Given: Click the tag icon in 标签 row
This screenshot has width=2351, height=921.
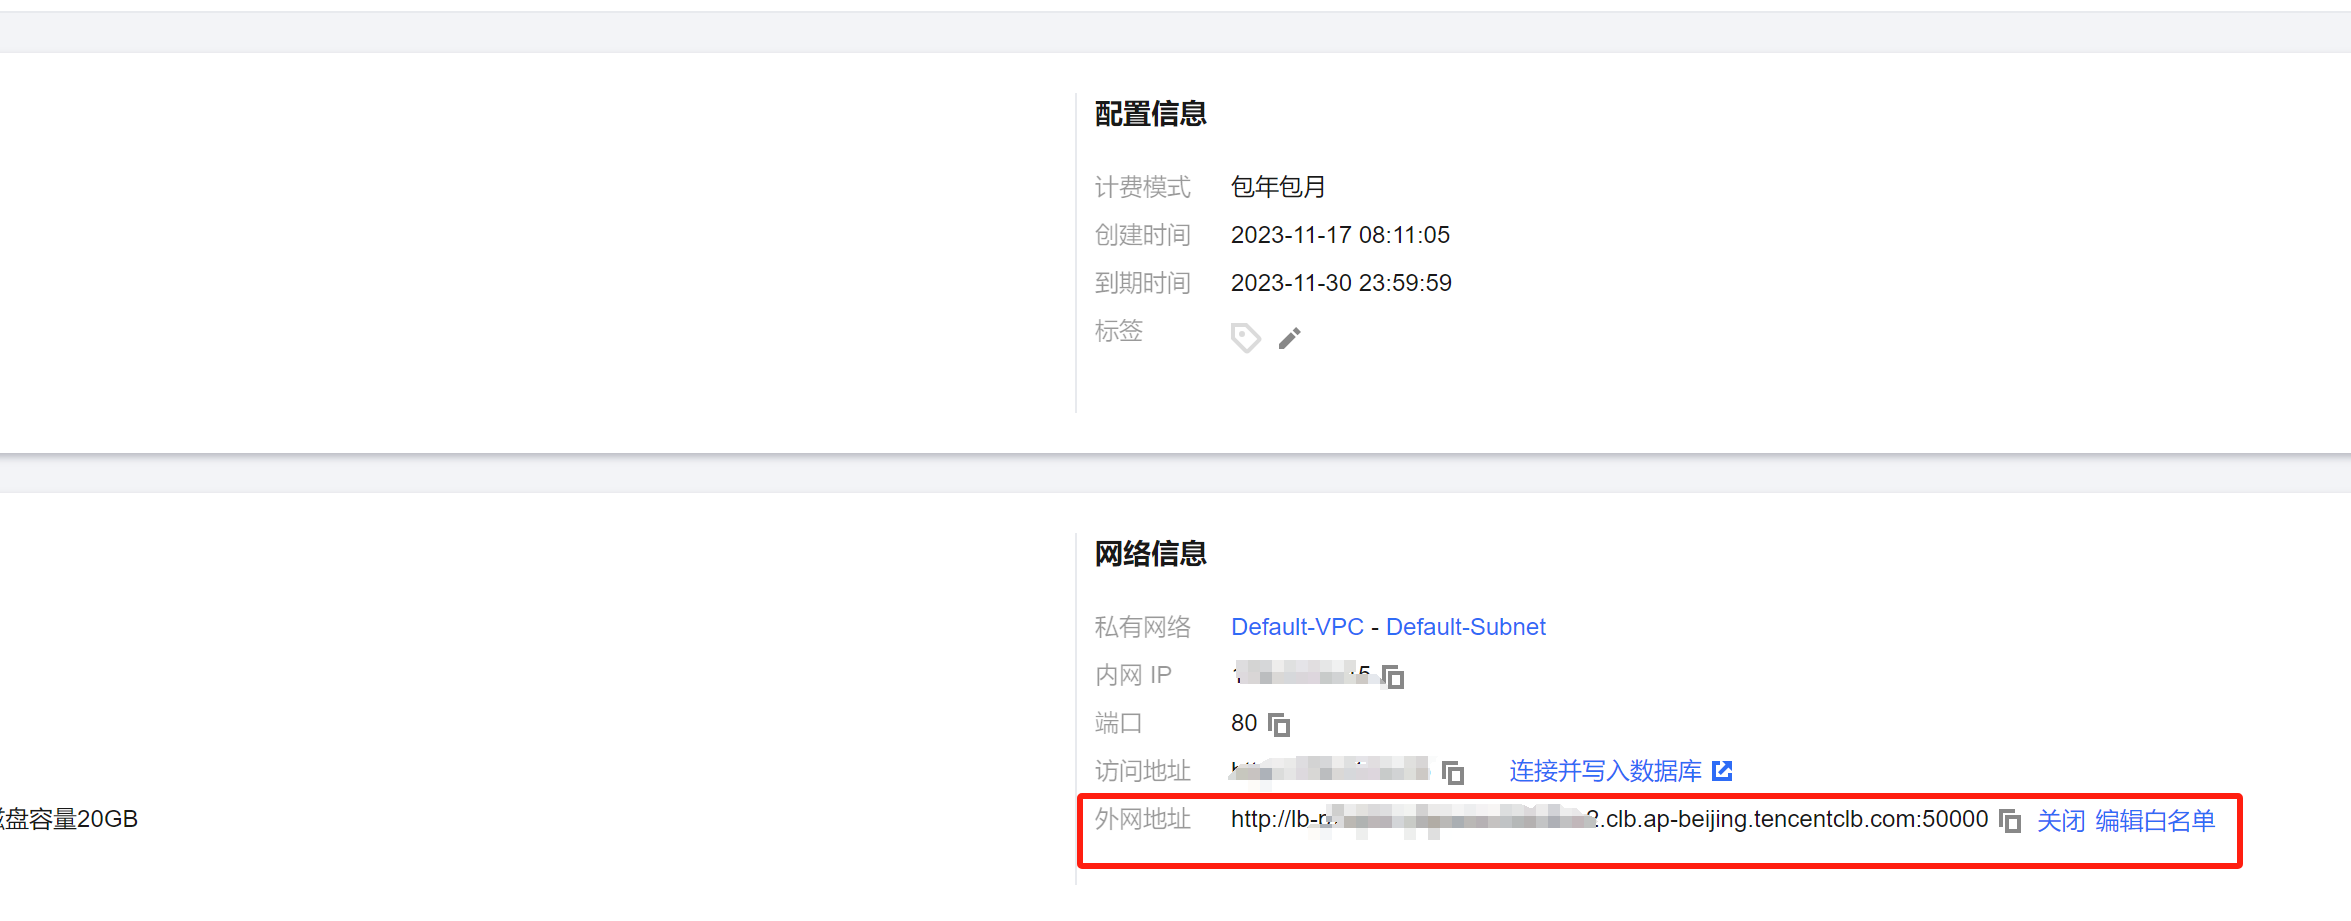Looking at the screenshot, I should pyautogui.click(x=1245, y=338).
